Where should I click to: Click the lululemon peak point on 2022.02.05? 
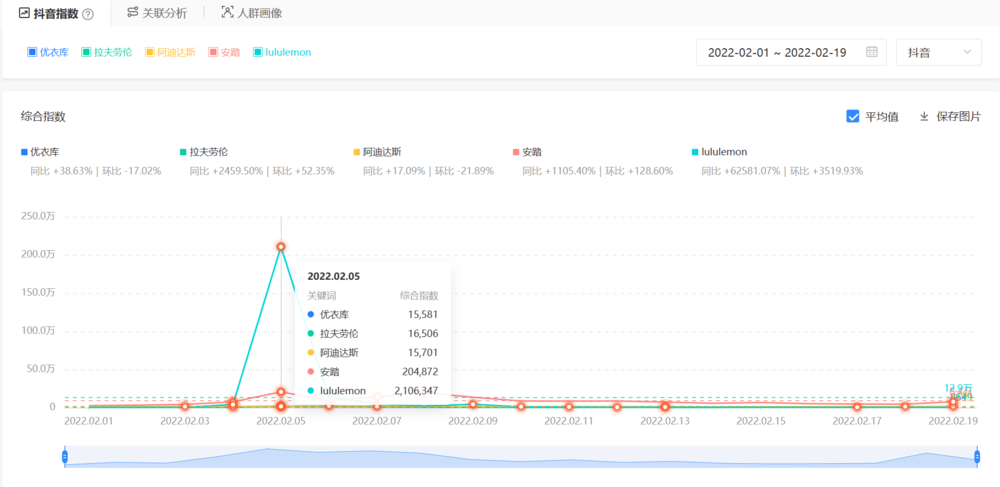click(281, 246)
